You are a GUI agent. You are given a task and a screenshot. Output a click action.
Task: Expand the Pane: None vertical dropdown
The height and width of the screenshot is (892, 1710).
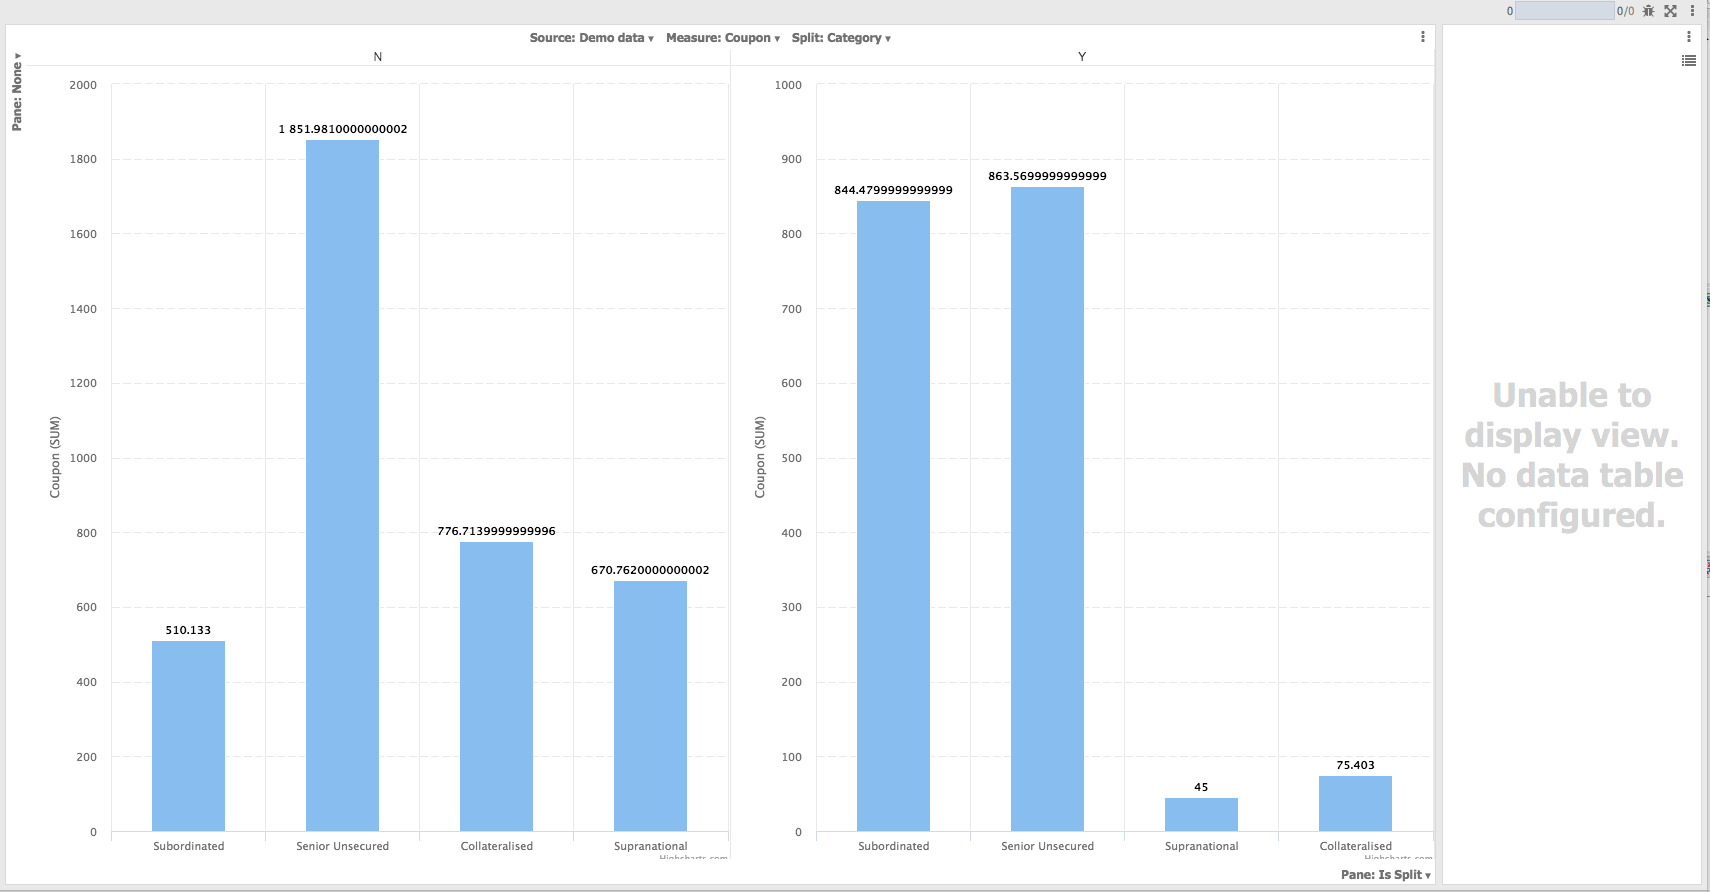tap(17, 92)
